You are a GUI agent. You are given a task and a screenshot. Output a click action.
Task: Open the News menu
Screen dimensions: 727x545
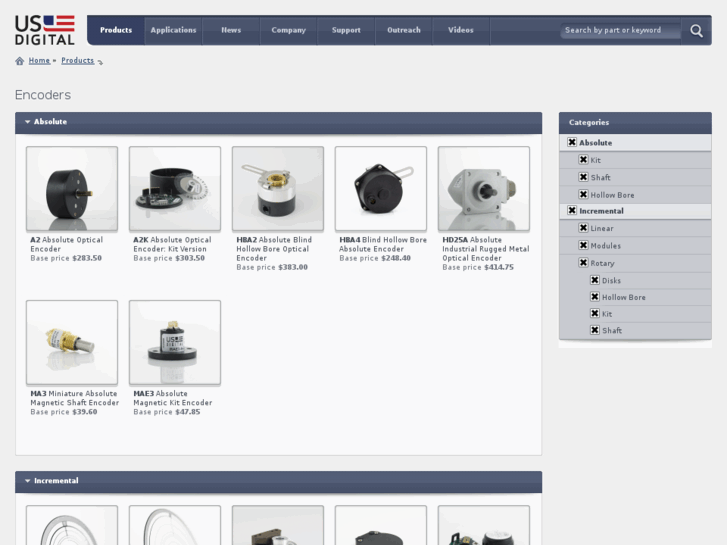click(231, 30)
